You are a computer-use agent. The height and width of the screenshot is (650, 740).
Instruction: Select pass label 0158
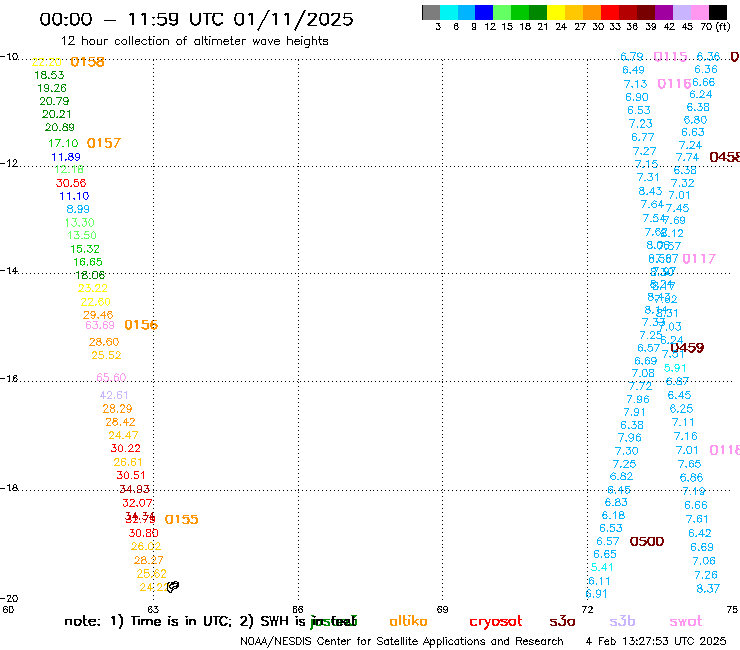point(87,62)
